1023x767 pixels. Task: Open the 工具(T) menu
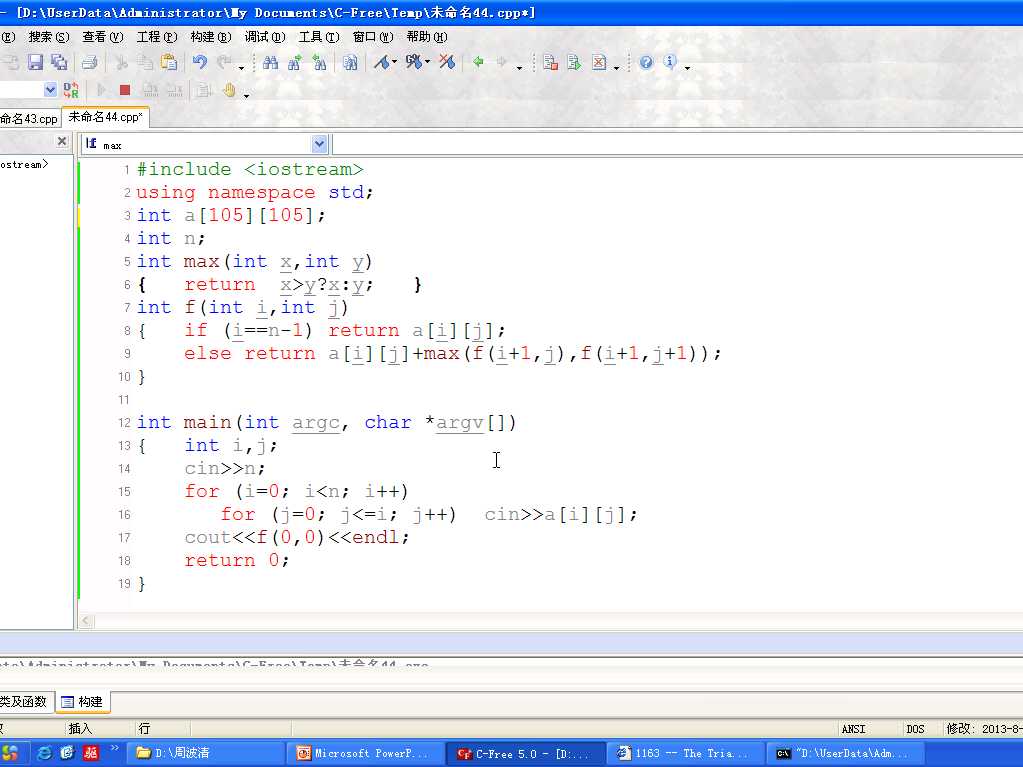[319, 37]
